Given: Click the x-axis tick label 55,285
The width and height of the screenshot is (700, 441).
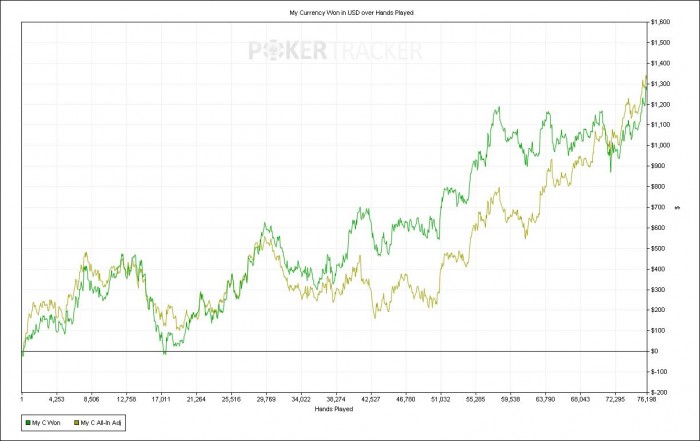Looking at the screenshot, I should (475, 399).
